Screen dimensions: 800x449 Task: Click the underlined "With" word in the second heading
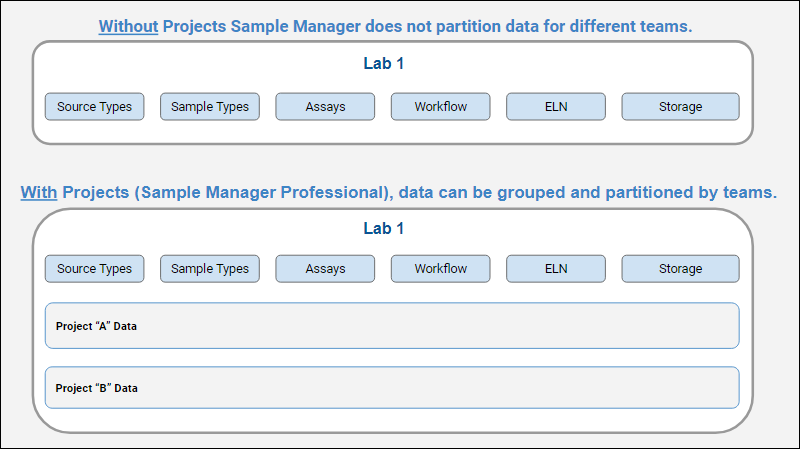(39, 192)
